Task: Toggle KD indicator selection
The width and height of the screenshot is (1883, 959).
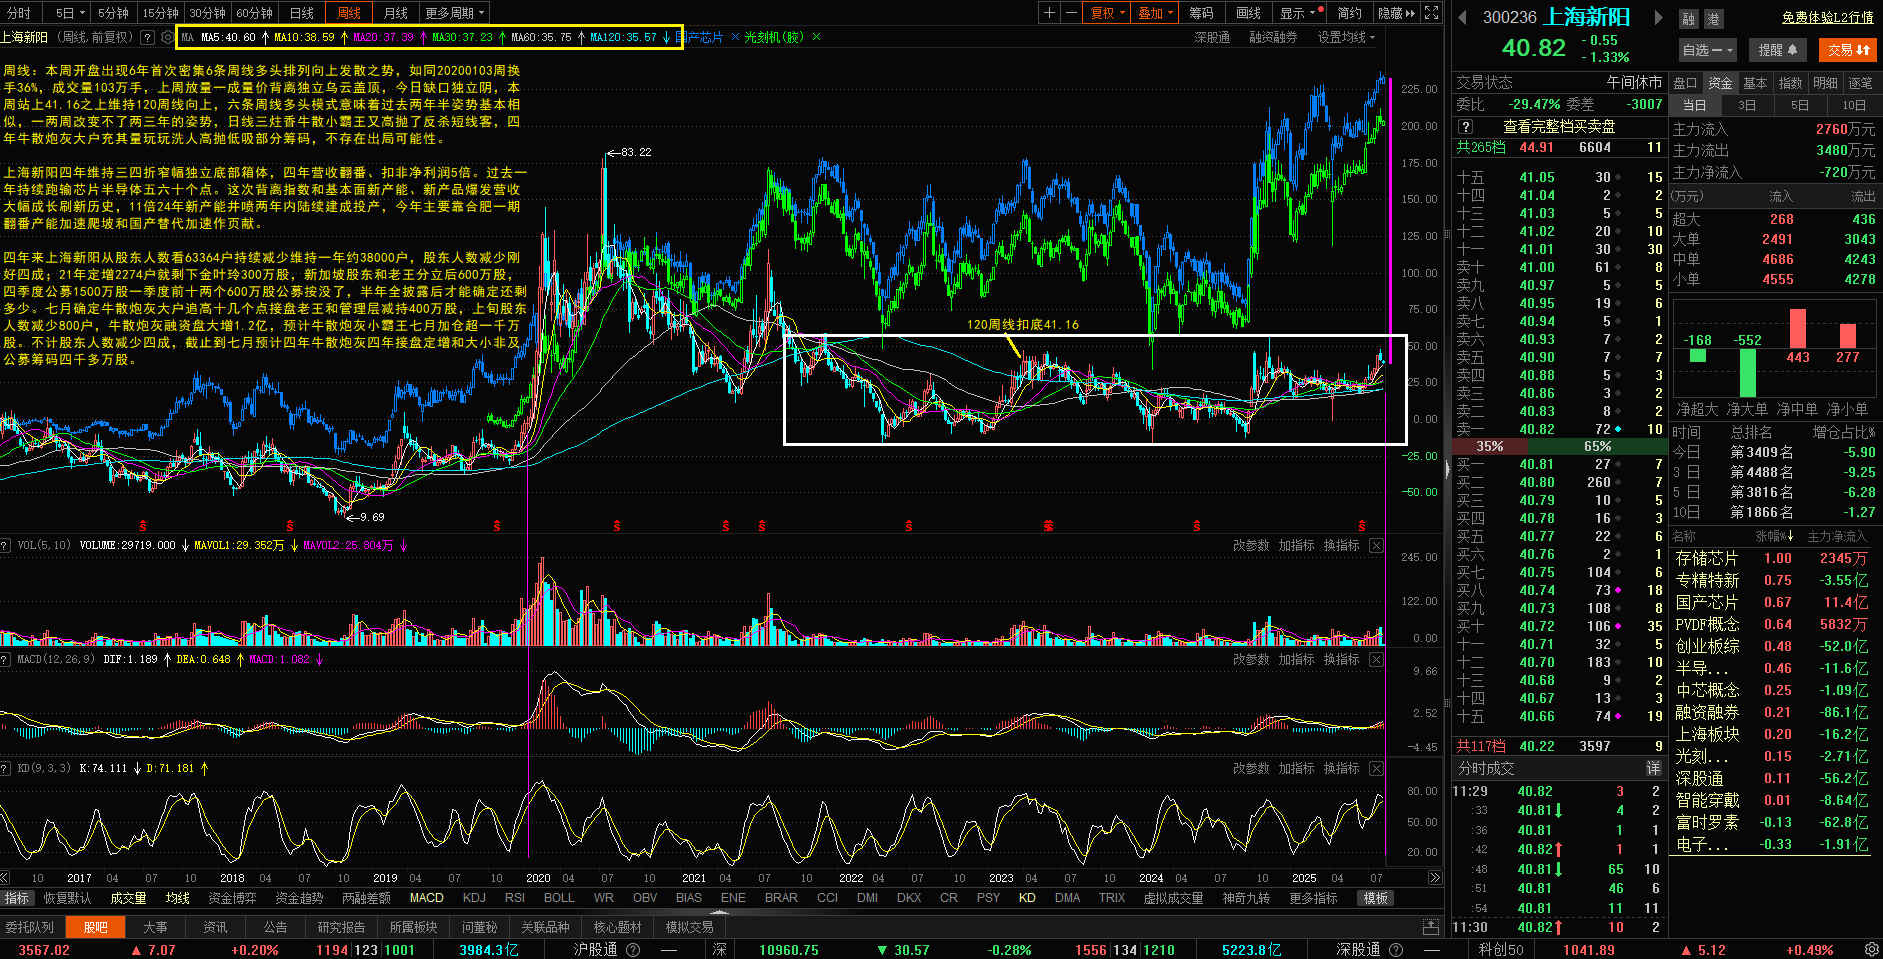Action: coord(1027,898)
